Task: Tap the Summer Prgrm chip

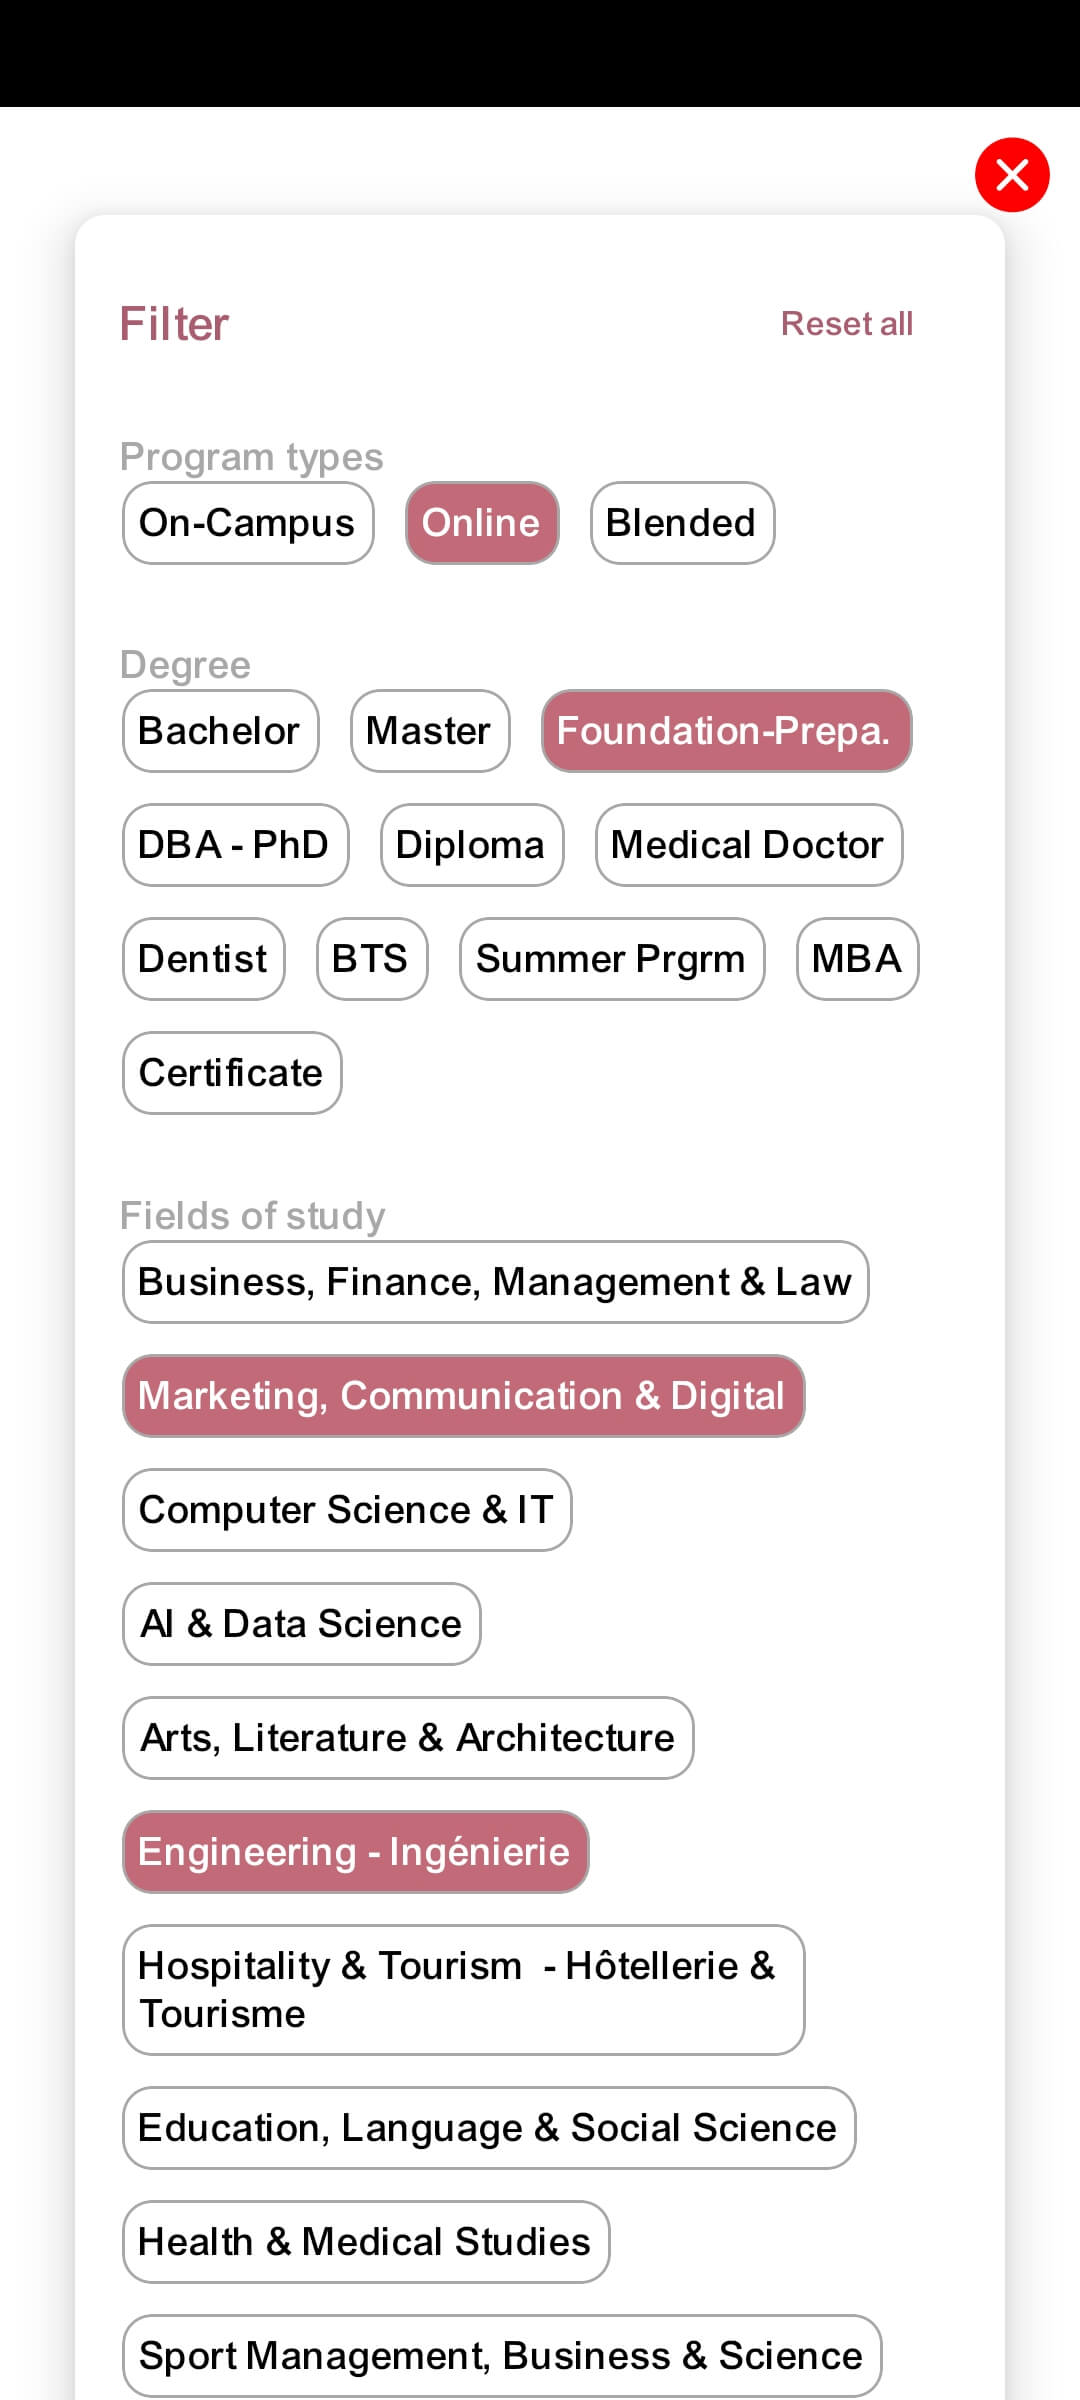Action: 611,959
